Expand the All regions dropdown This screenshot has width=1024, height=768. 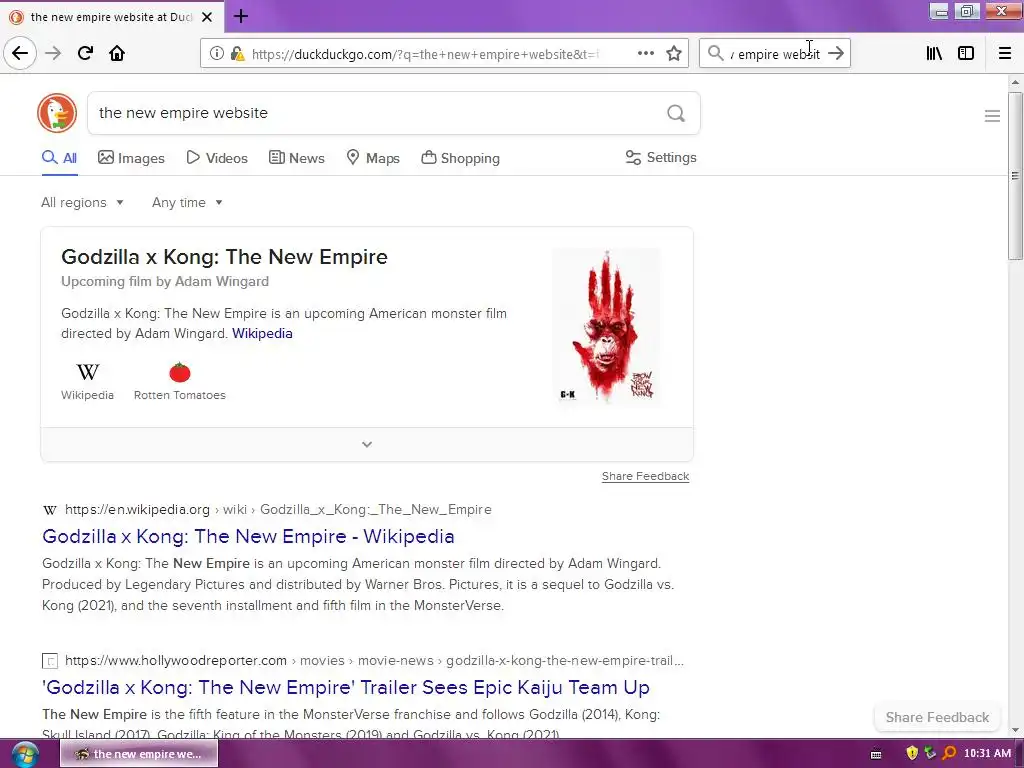tap(82, 202)
